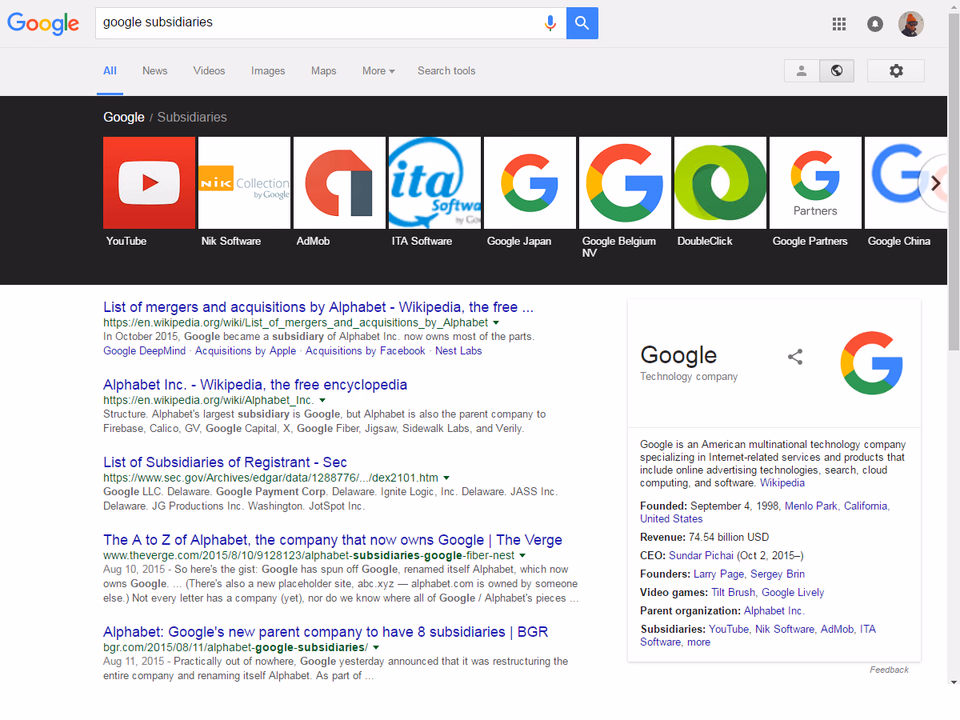Click the blue search magnifier button

click(582, 23)
